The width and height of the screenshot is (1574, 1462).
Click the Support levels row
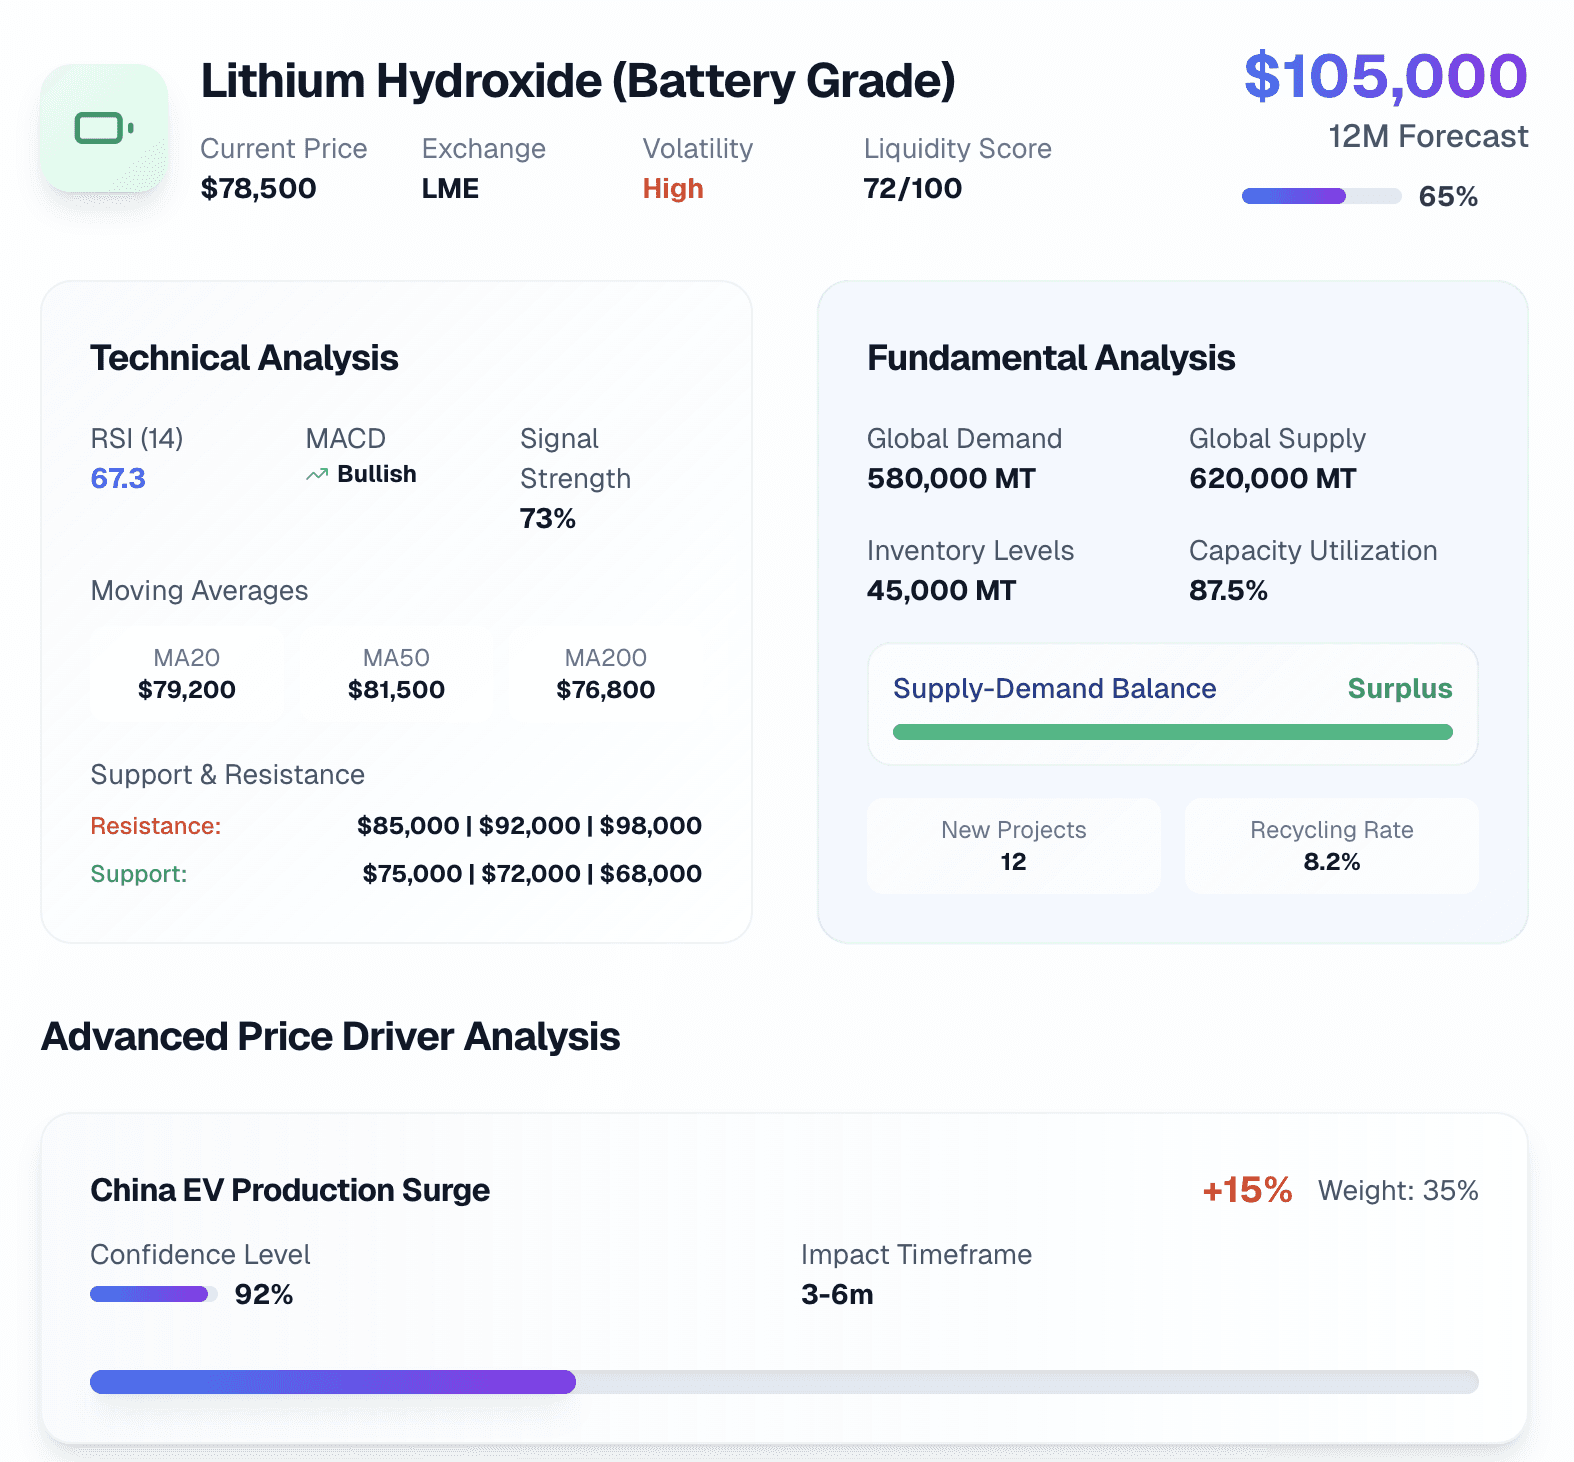[x=396, y=874]
